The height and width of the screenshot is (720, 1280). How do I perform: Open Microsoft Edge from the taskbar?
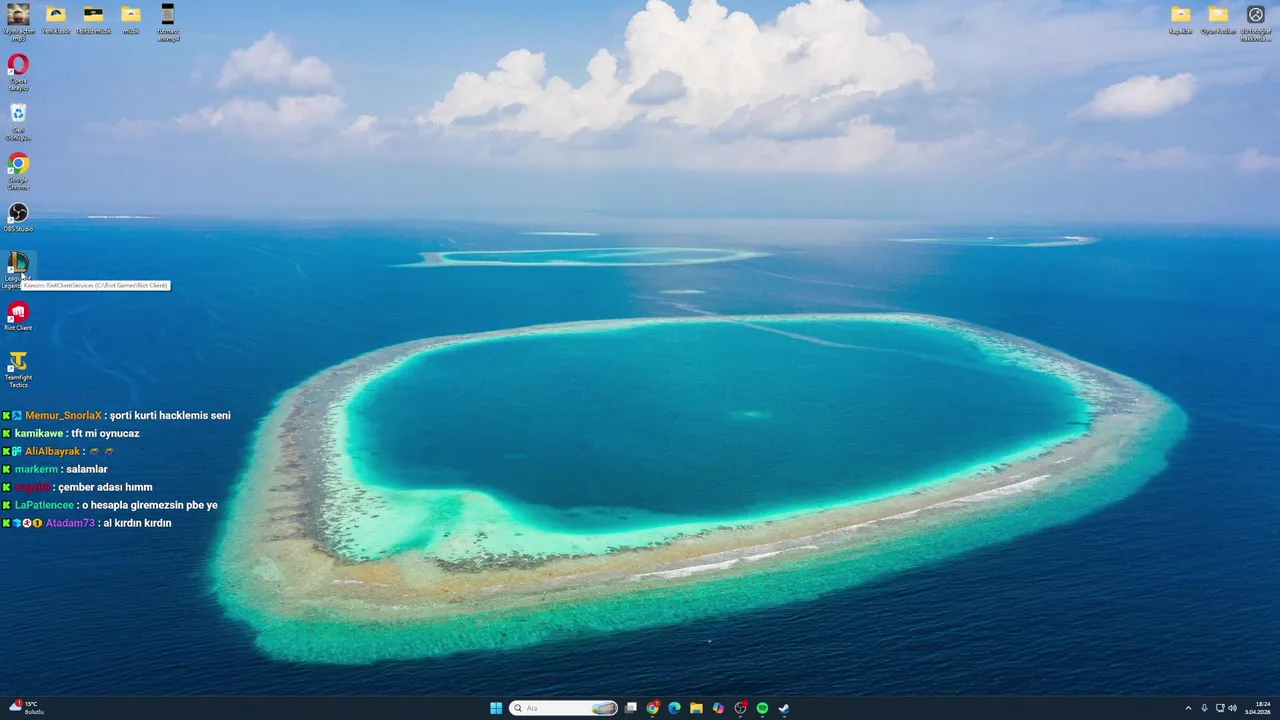point(675,708)
